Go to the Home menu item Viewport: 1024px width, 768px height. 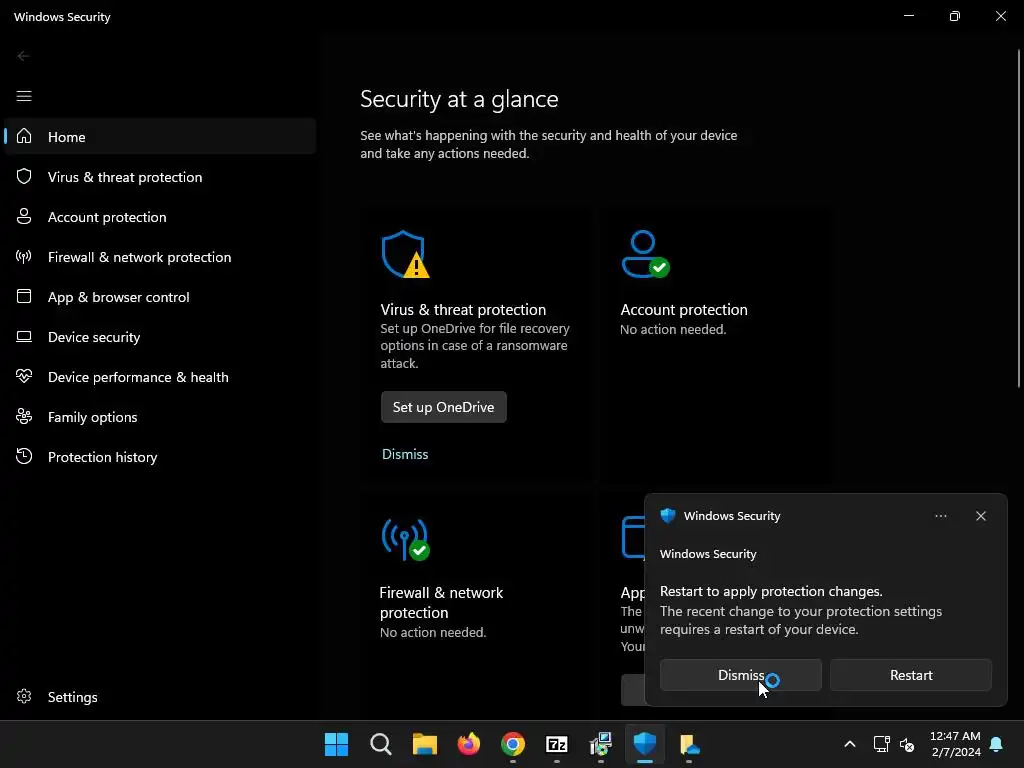coord(160,136)
